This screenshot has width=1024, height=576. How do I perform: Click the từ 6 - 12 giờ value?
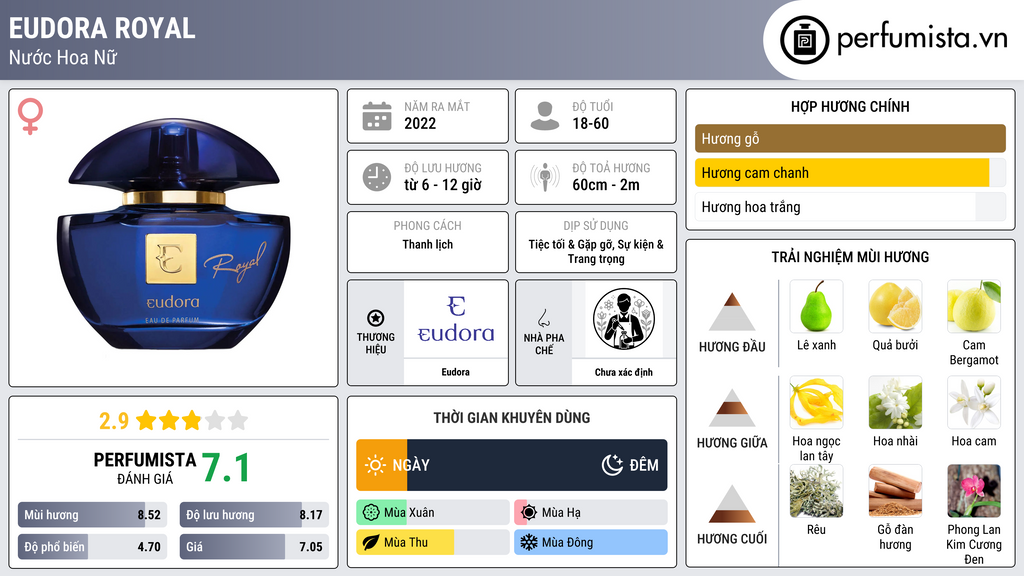(x=442, y=185)
